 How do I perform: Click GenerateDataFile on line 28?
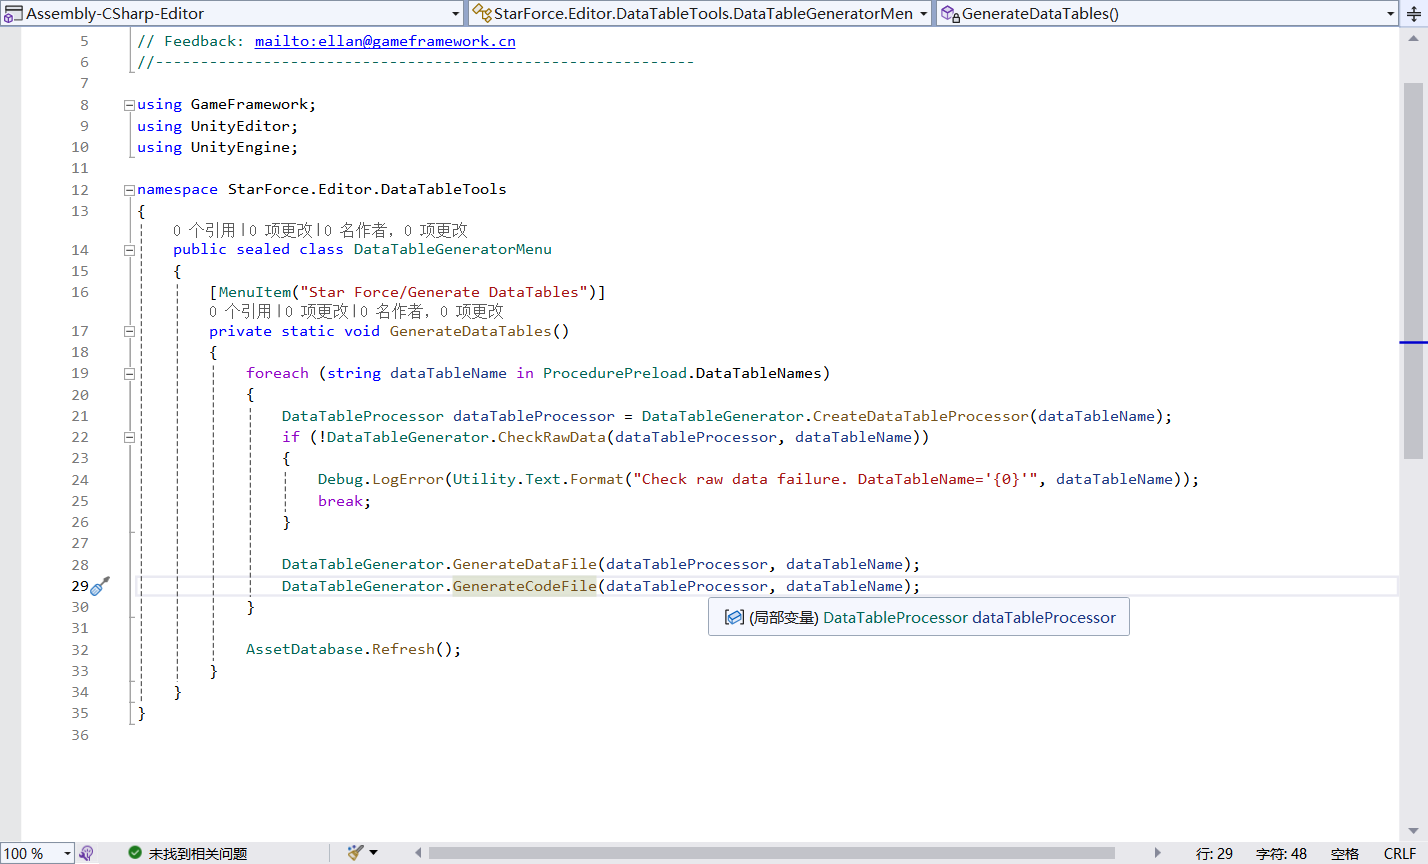pyautogui.click(x=525, y=564)
